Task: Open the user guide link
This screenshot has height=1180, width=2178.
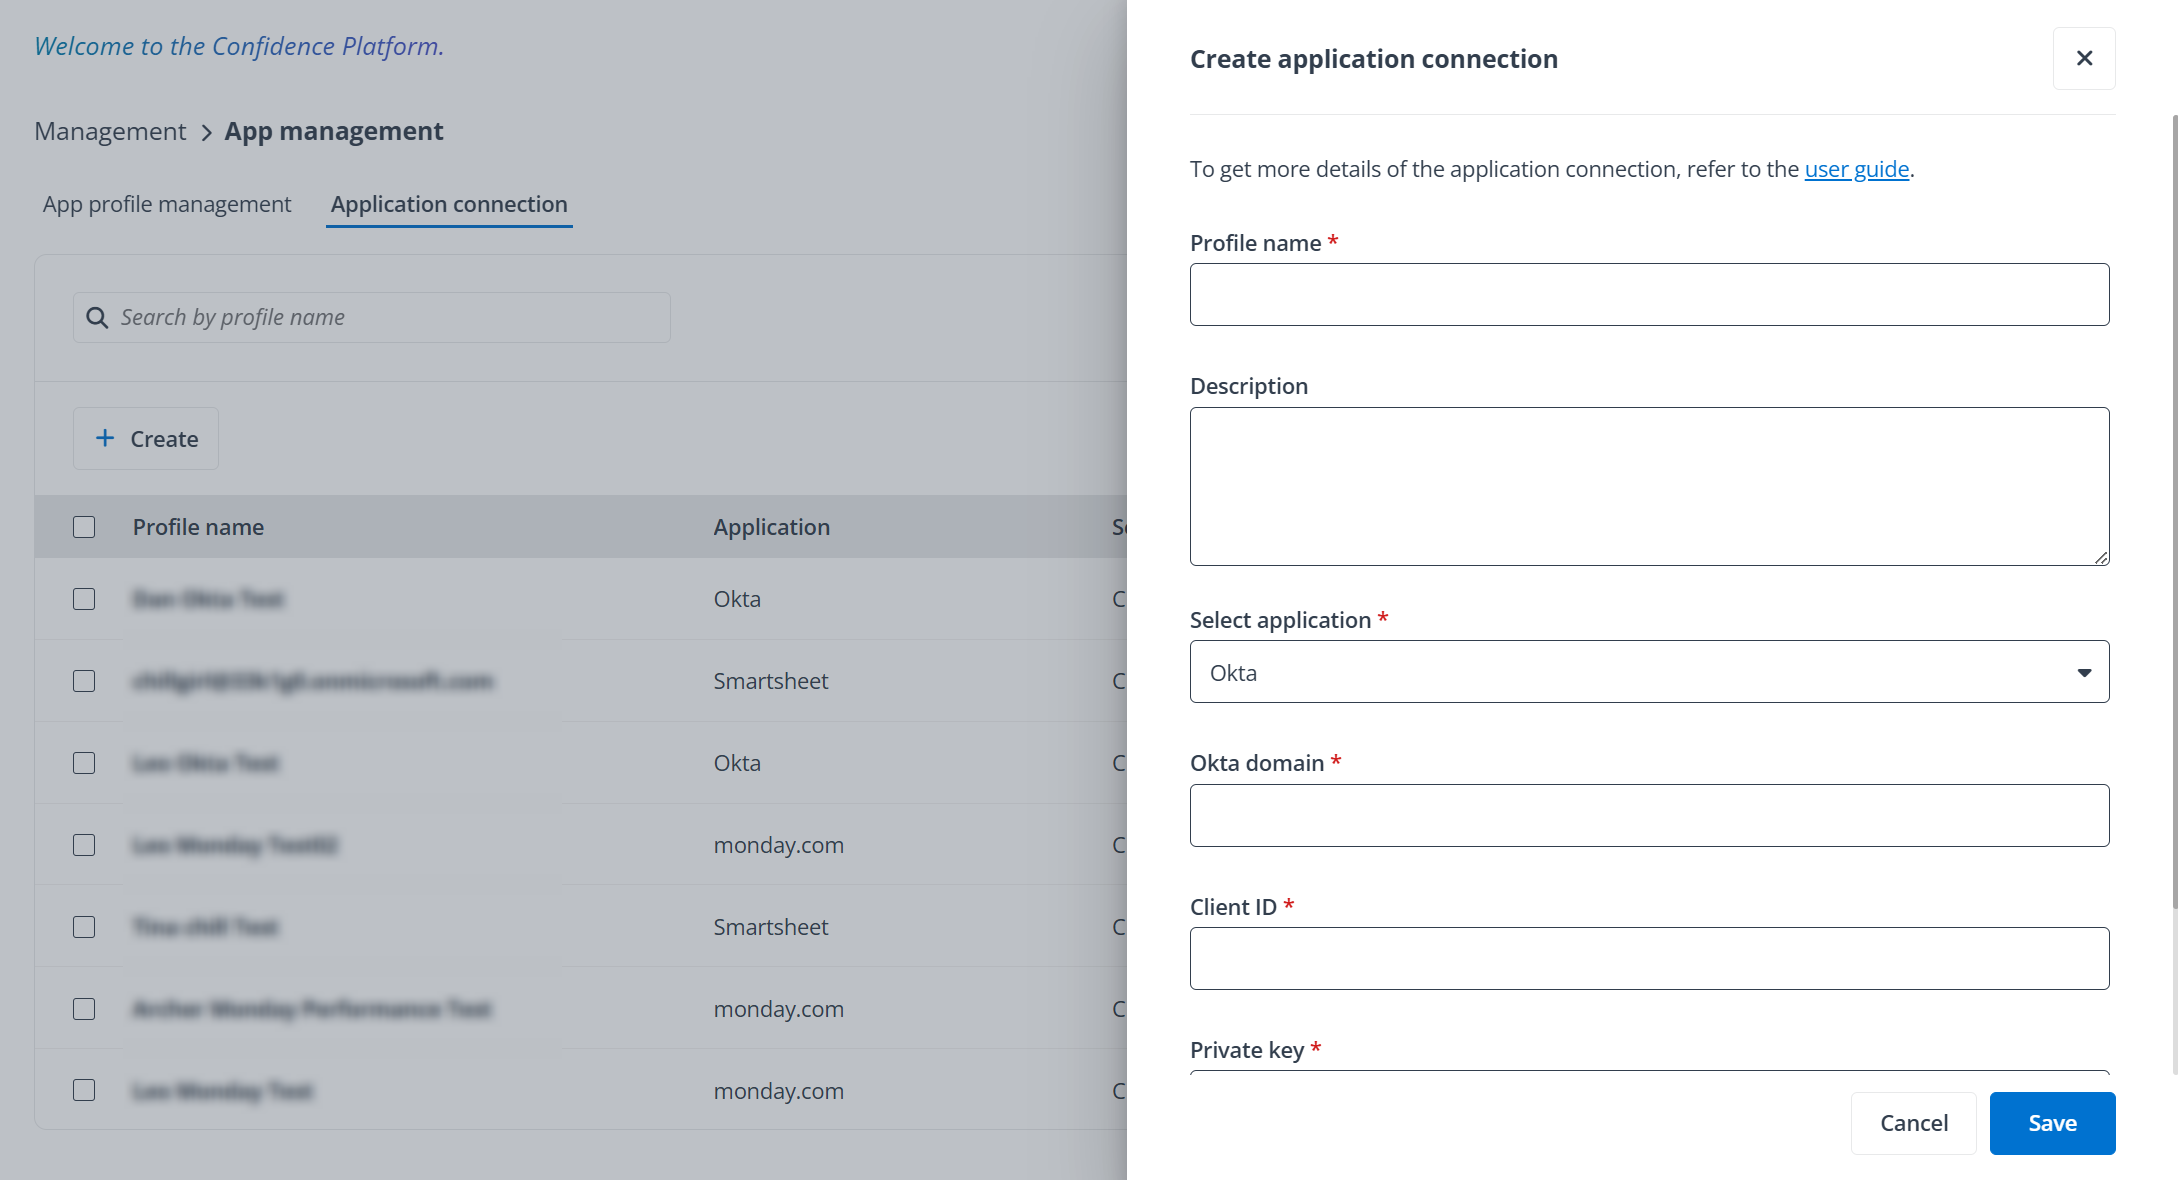Action: coord(1856,169)
